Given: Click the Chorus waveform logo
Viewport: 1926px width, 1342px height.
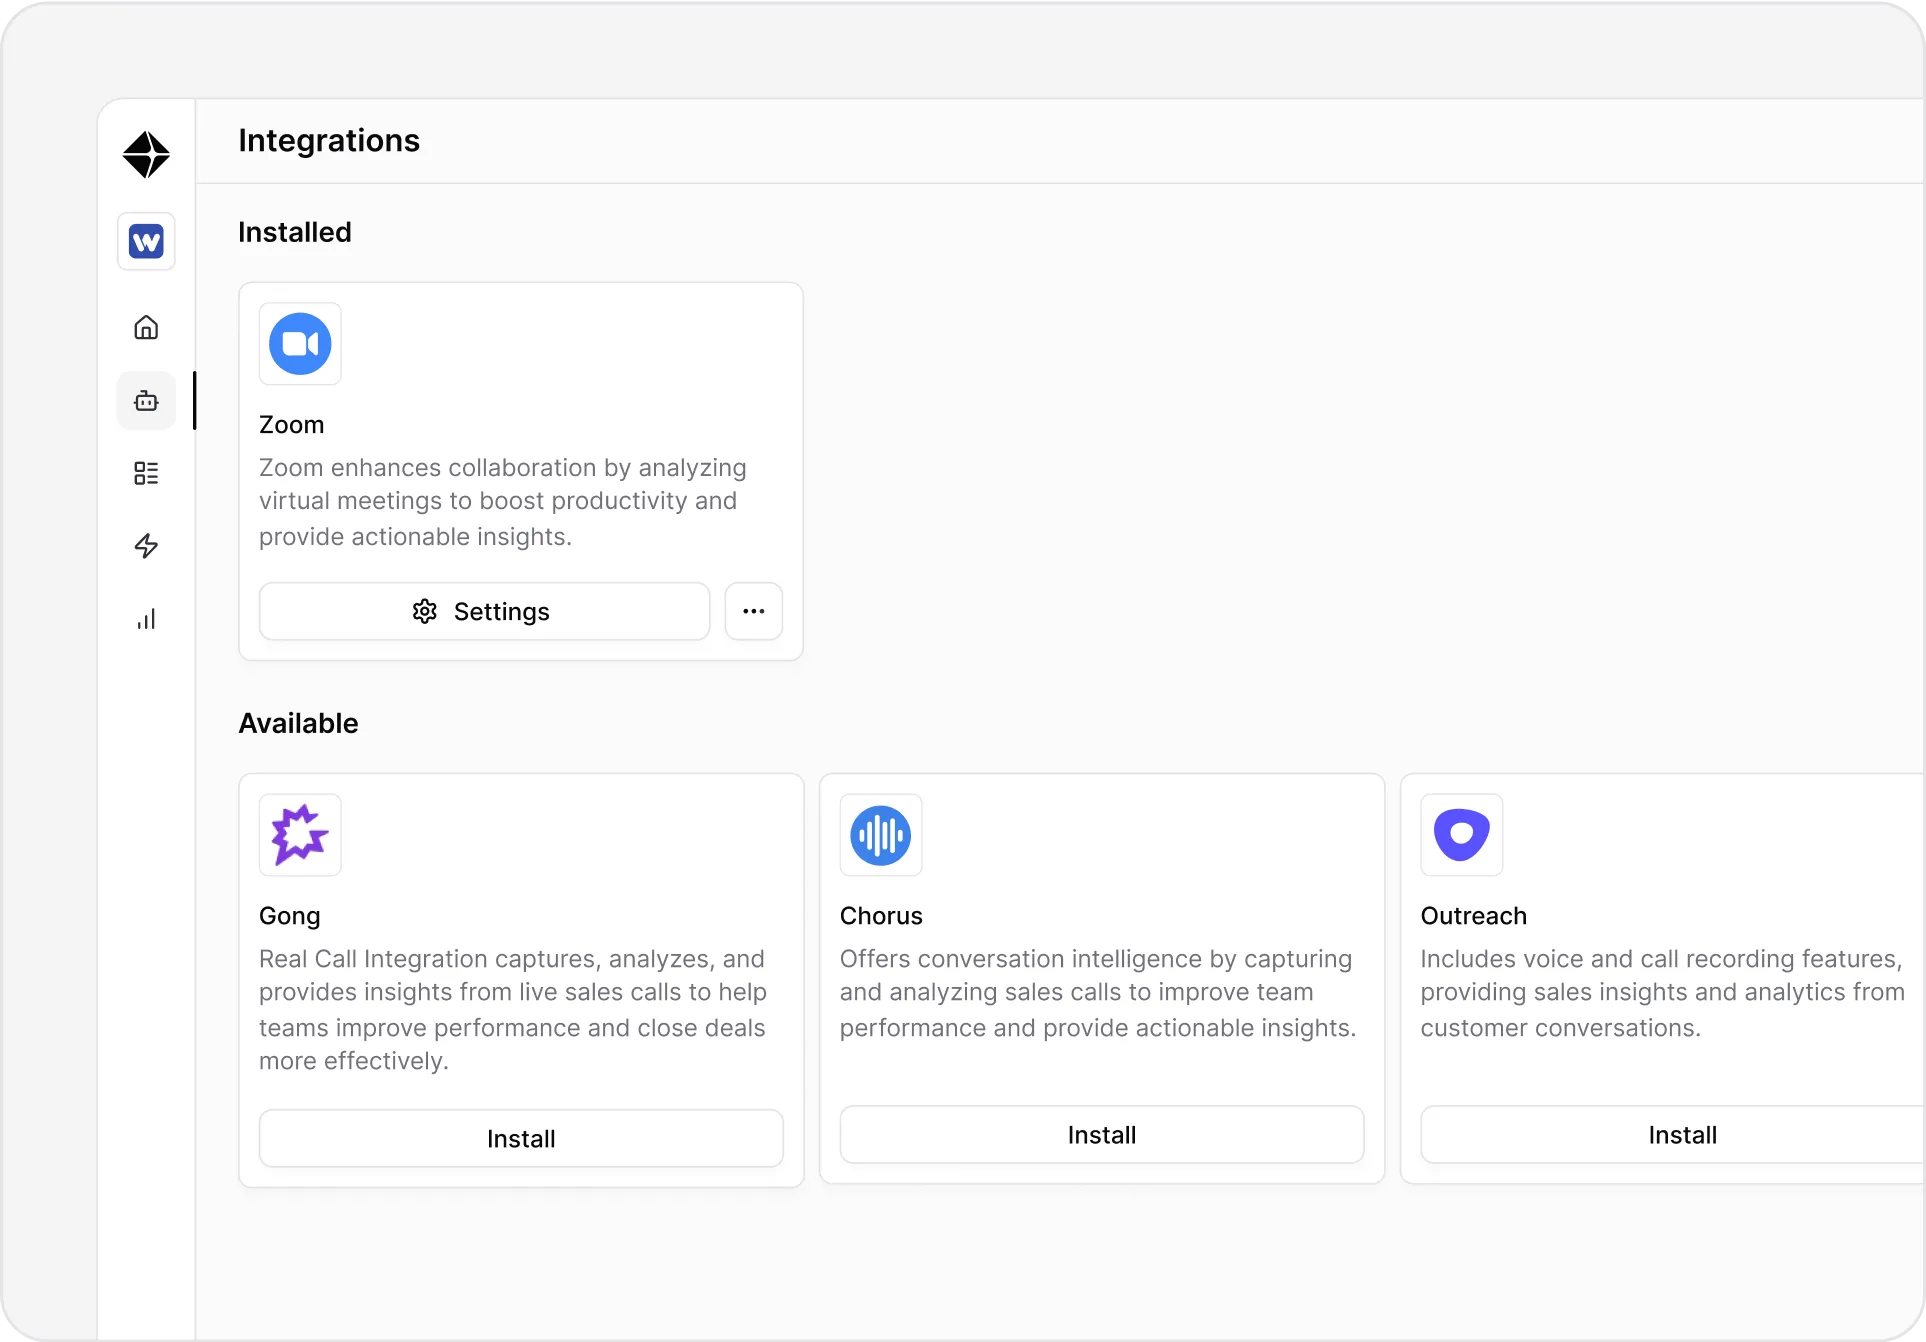Looking at the screenshot, I should (x=880, y=835).
